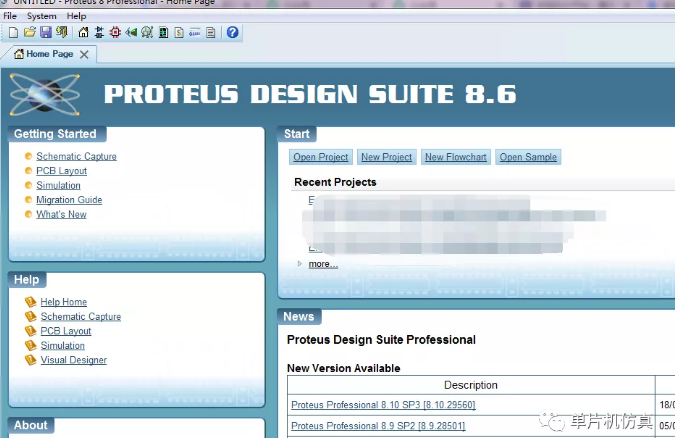This screenshot has height=438, width=679.
Task: Click the Home Page toolbar house icon
Action: (83, 33)
